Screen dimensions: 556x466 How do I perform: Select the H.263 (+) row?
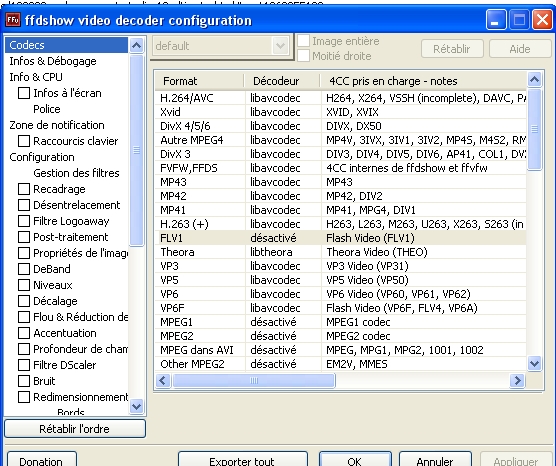340,224
